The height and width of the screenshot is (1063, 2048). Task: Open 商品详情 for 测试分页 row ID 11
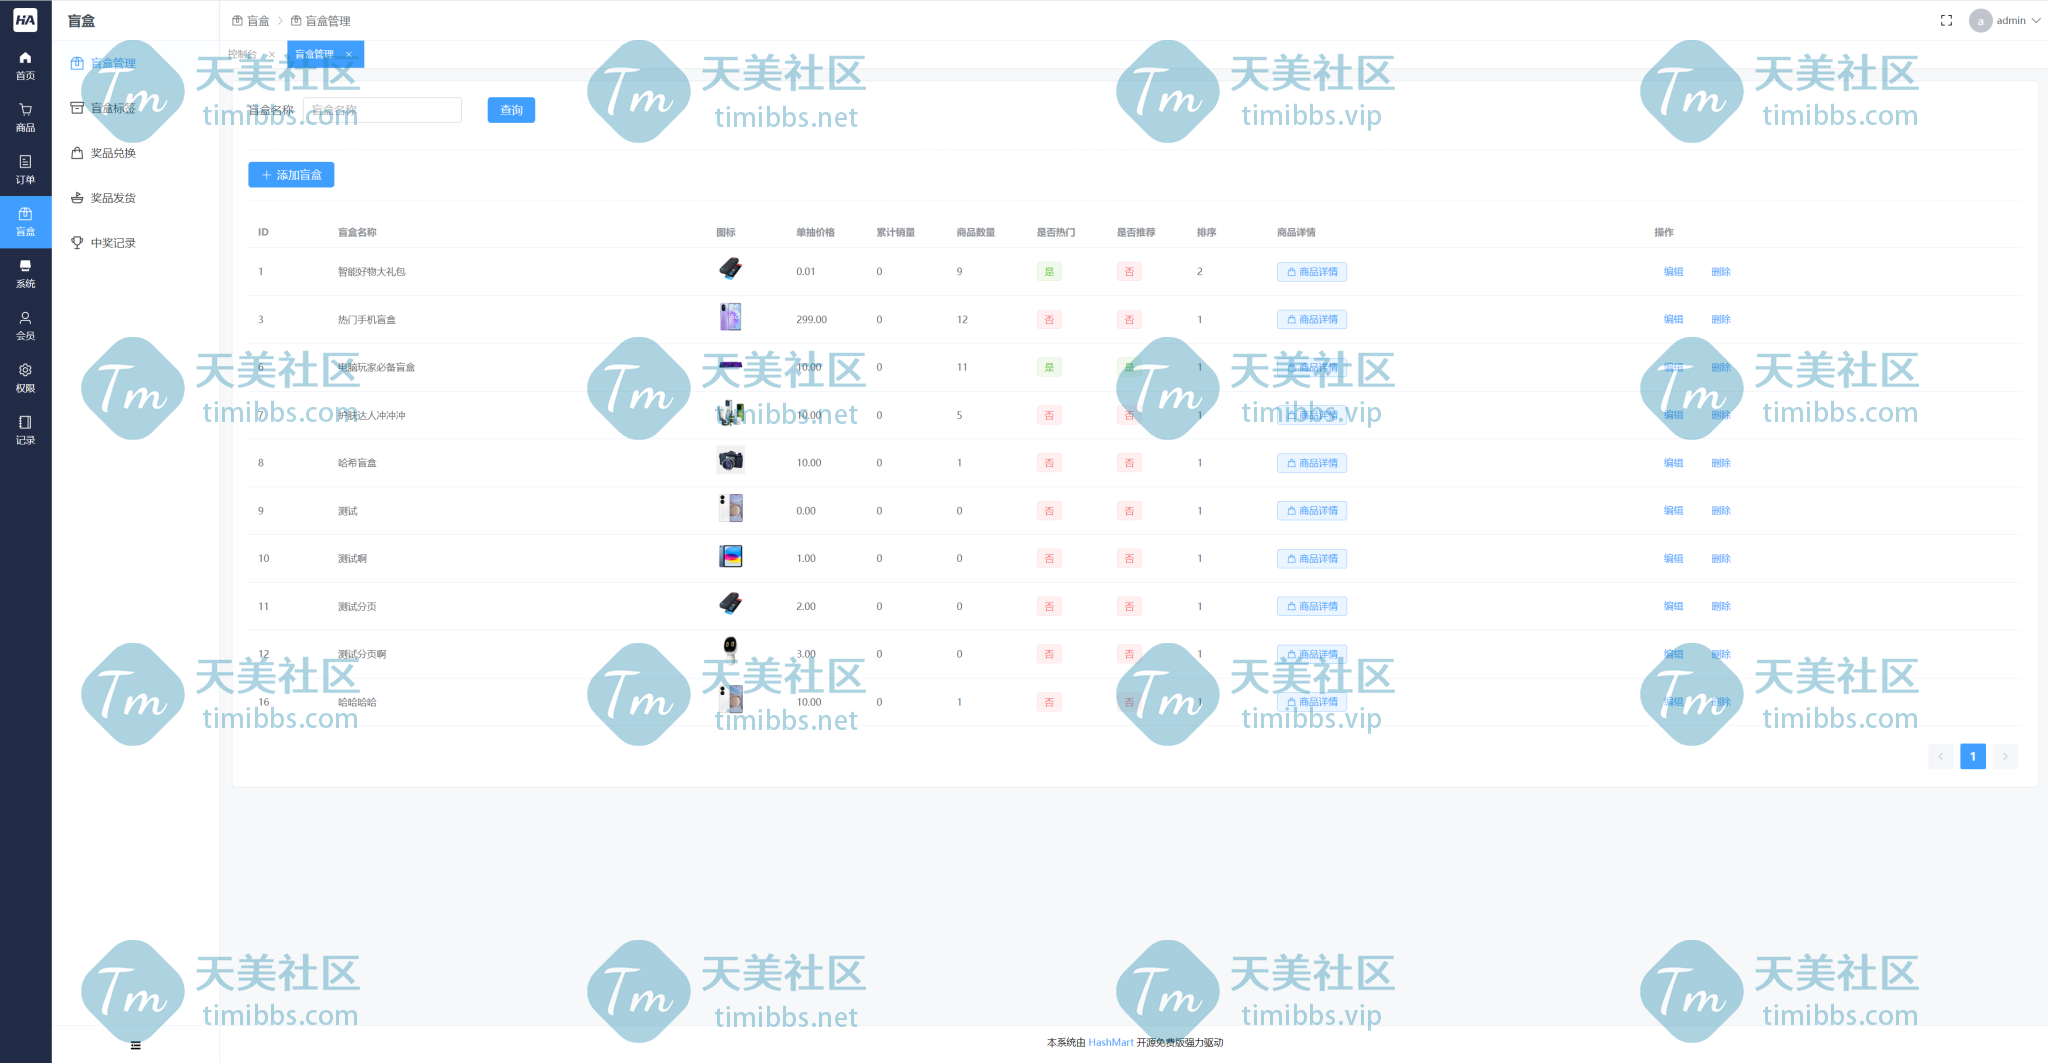click(x=1311, y=606)
